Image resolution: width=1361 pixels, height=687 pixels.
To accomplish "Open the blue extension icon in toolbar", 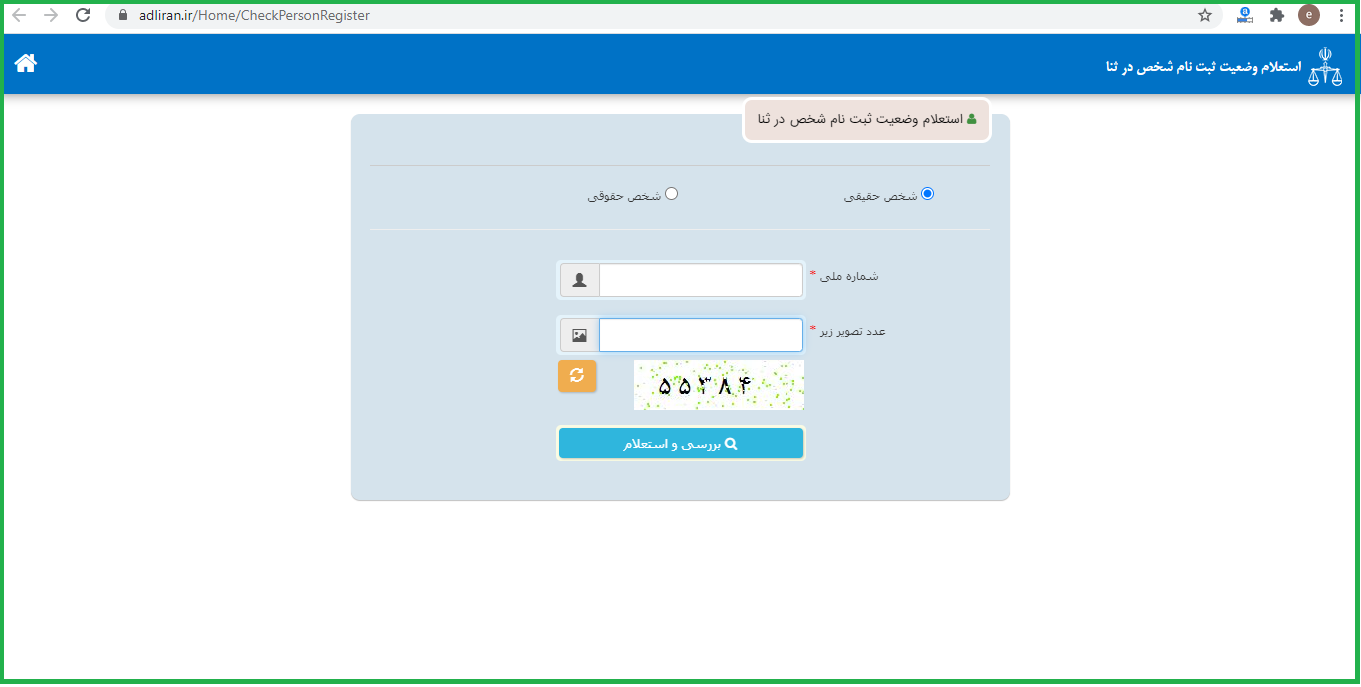I will point(1245,15).
